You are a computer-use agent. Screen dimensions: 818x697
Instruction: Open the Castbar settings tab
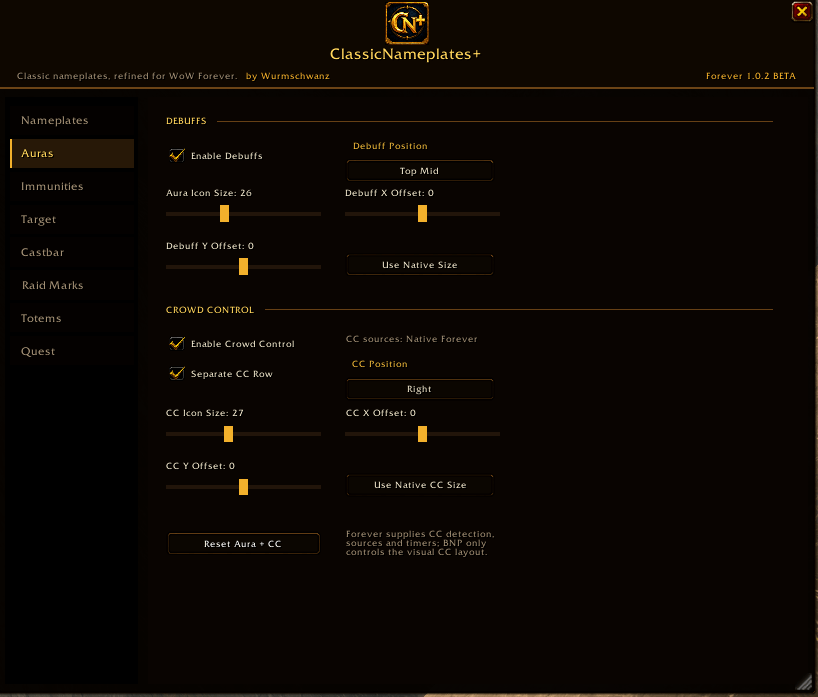click(x=72, y=252)
